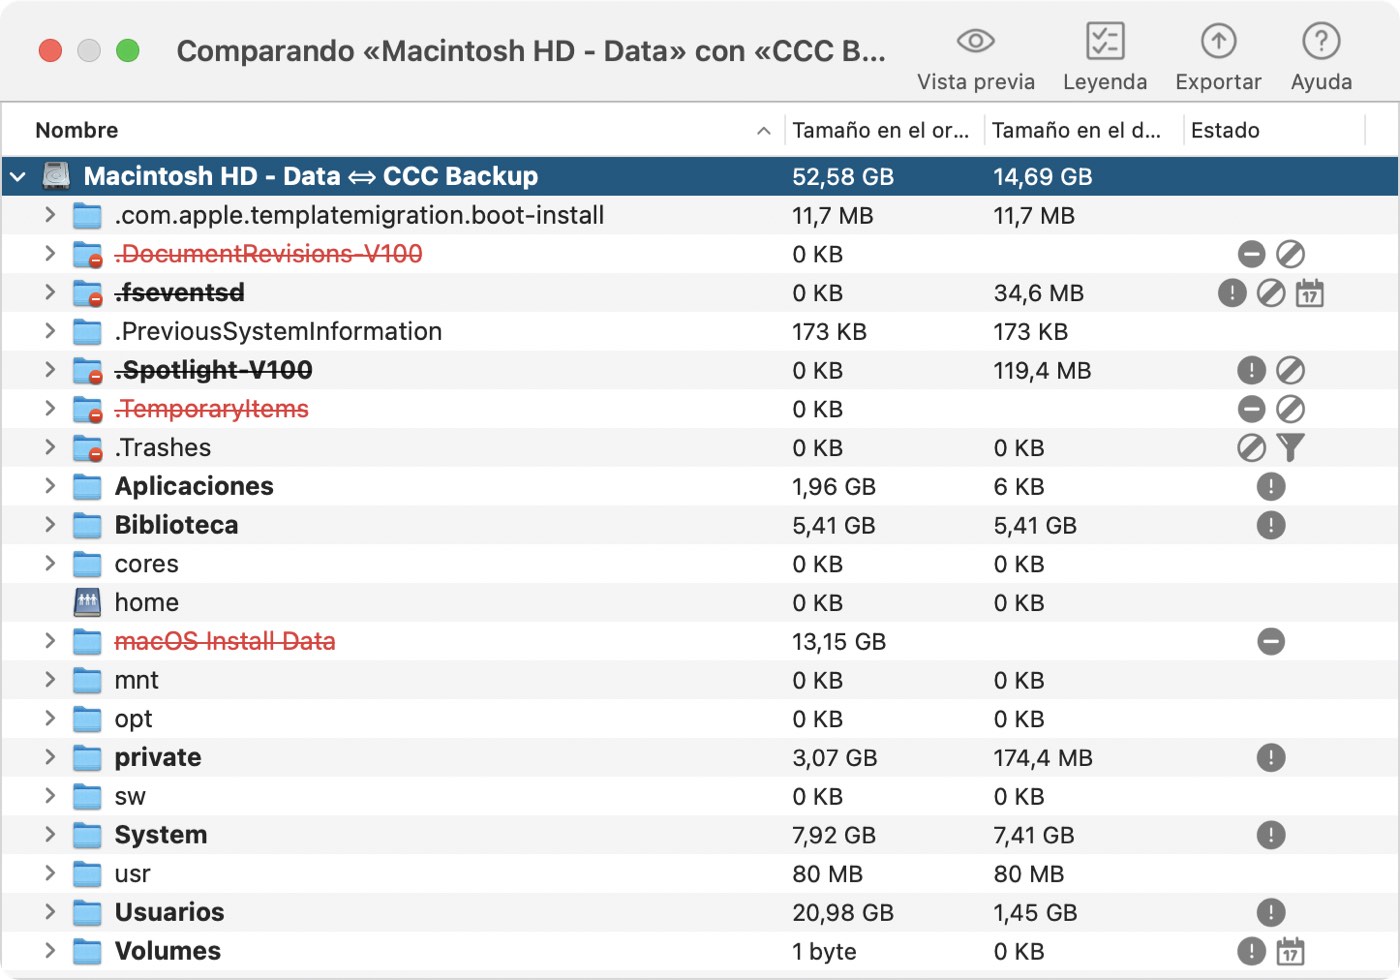Image resolution: width=1400 pixels, height=980 pixels.
Task: Select the System folder row
Action: 700,835
